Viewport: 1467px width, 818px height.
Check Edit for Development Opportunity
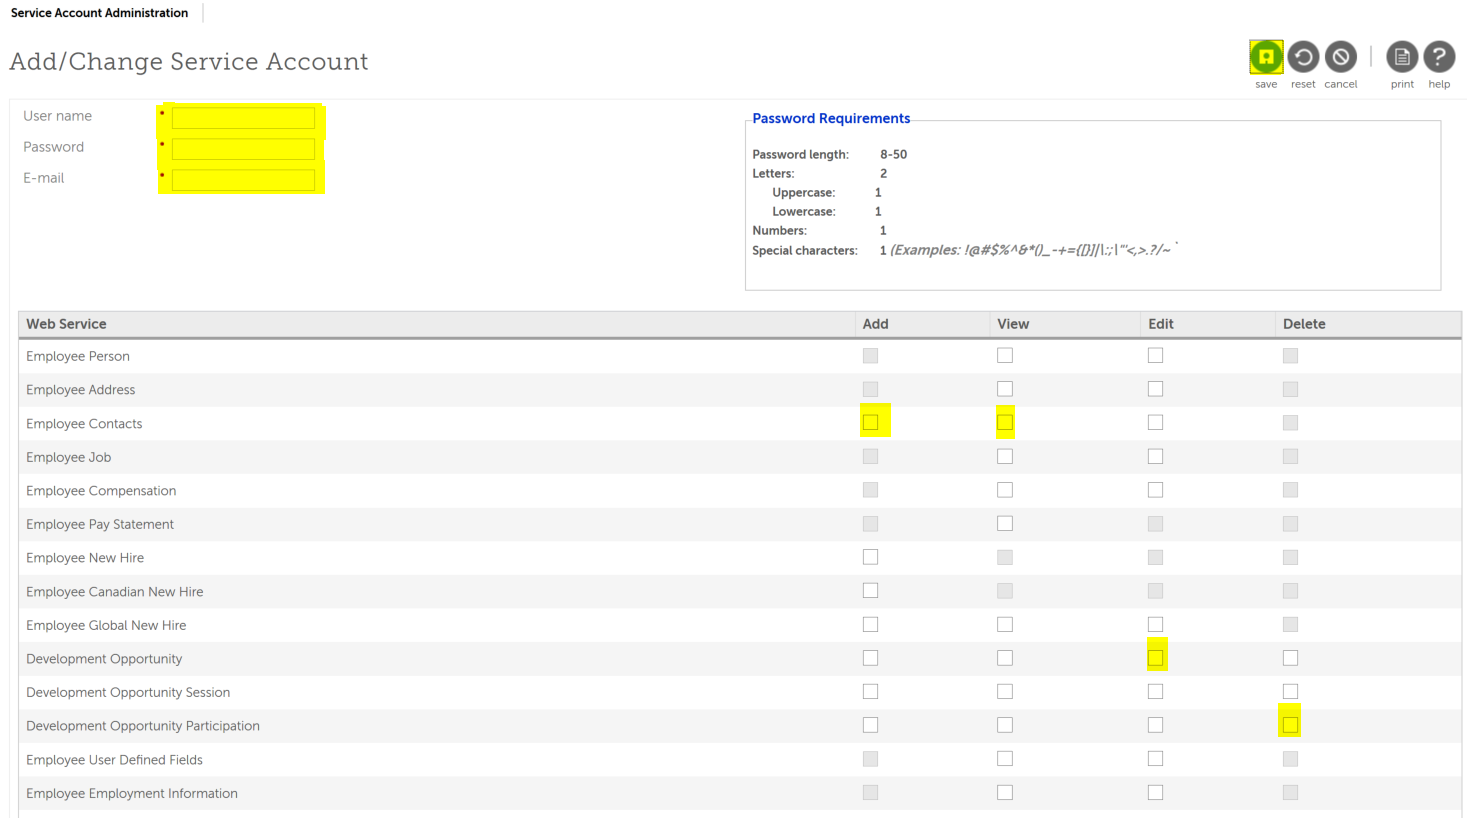pos(1156,658)
